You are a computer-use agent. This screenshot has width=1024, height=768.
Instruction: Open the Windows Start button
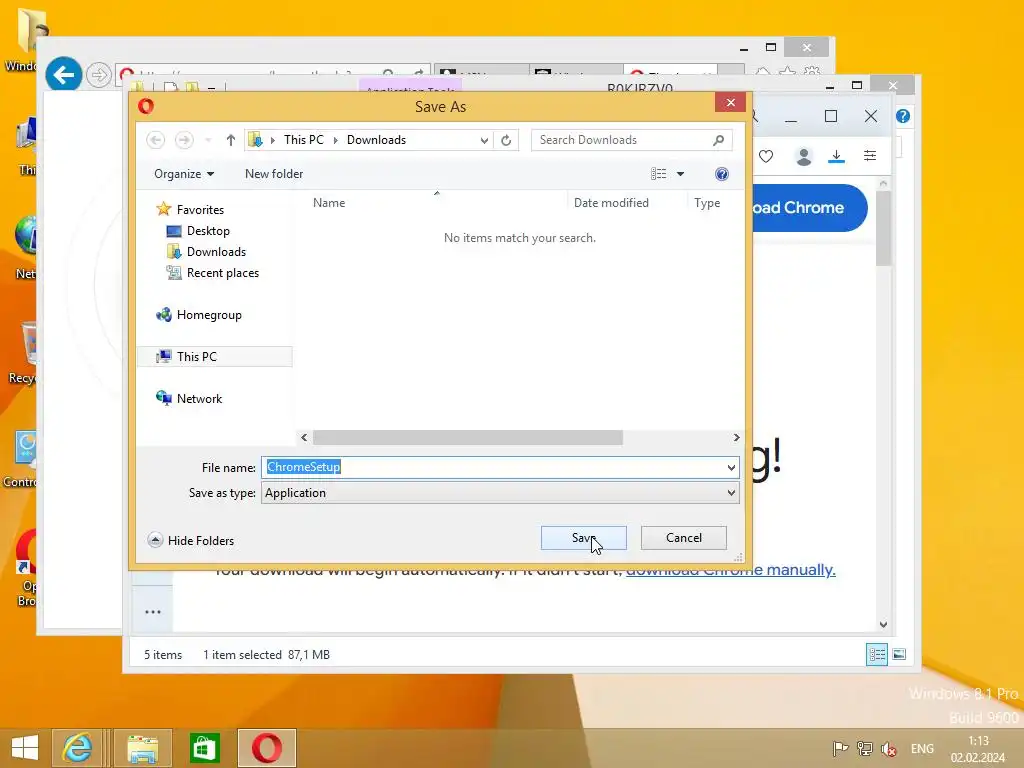(x=25, y=748)
